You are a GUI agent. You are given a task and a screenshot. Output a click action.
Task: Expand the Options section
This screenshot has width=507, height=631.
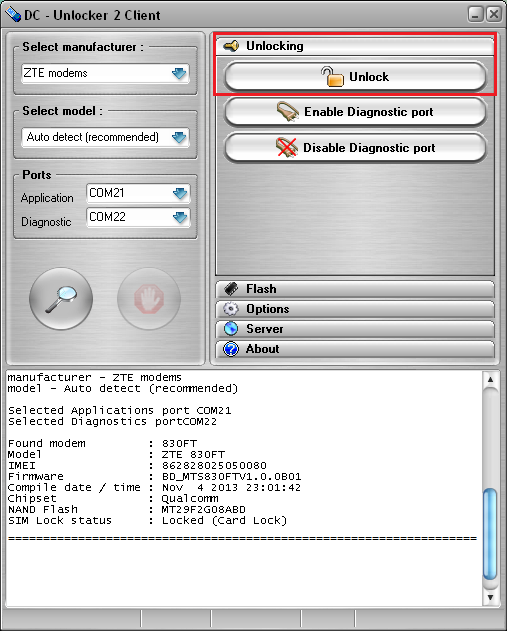click(x=355, y=309)
